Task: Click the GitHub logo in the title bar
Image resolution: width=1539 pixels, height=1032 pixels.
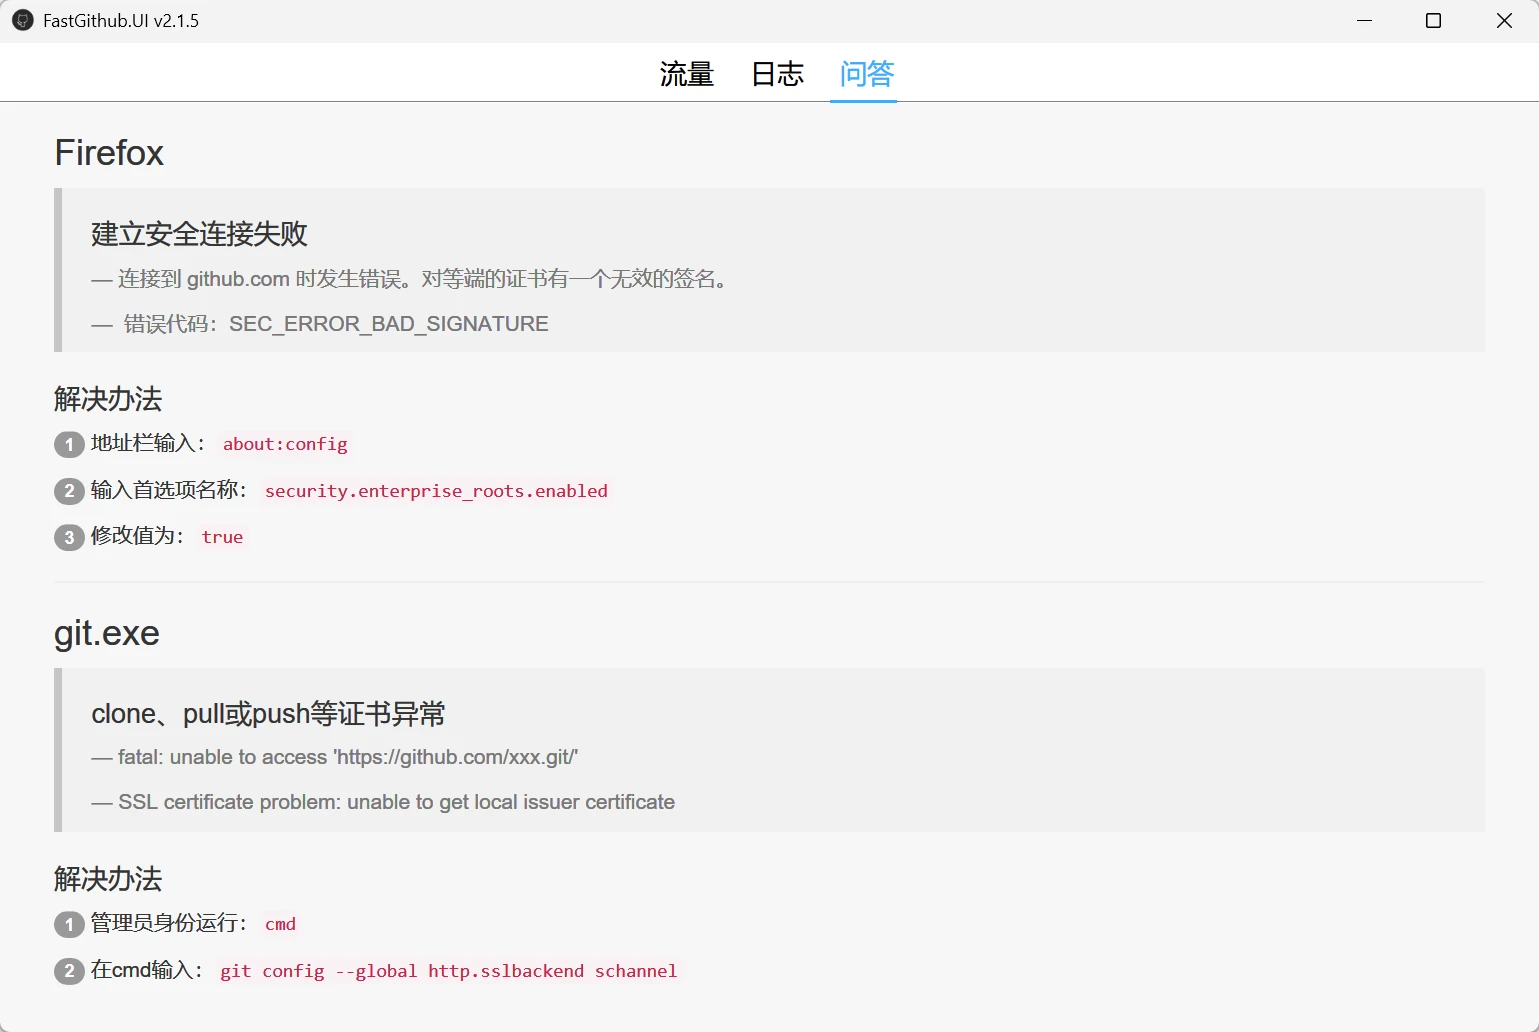Action: (x=21, y=20)
